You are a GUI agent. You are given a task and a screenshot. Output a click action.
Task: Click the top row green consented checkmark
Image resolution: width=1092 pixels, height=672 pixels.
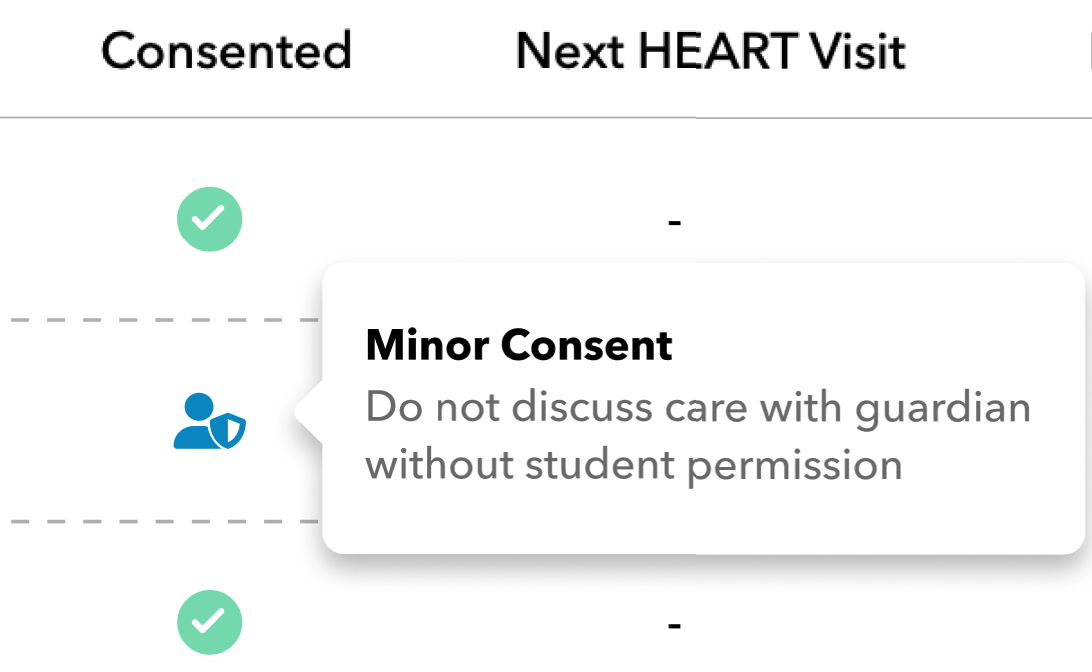[209, 219]
